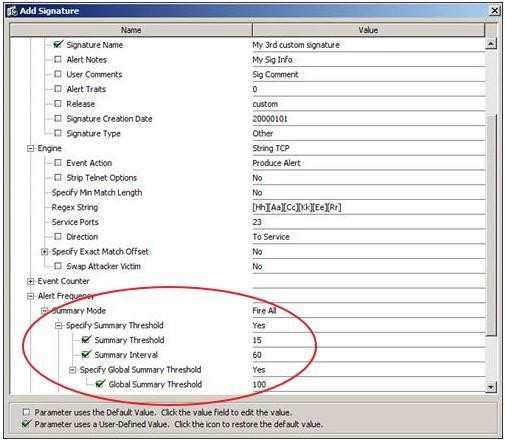Viewport: 506px width, 440px height.
Task: Close the Add Signature dialog
Action: coord(494,11)
